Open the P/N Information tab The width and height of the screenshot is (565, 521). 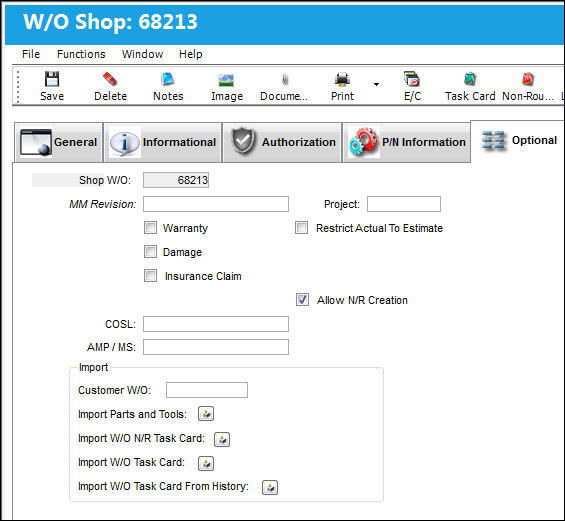point(406,142)
